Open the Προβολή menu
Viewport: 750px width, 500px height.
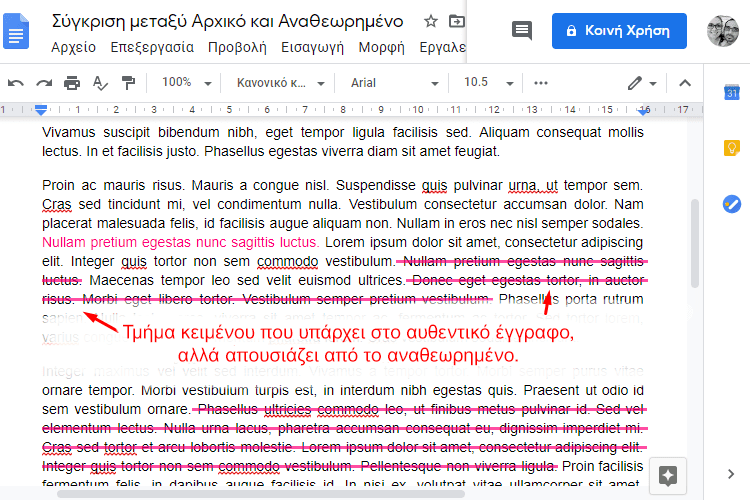click(x=237, y=47)
